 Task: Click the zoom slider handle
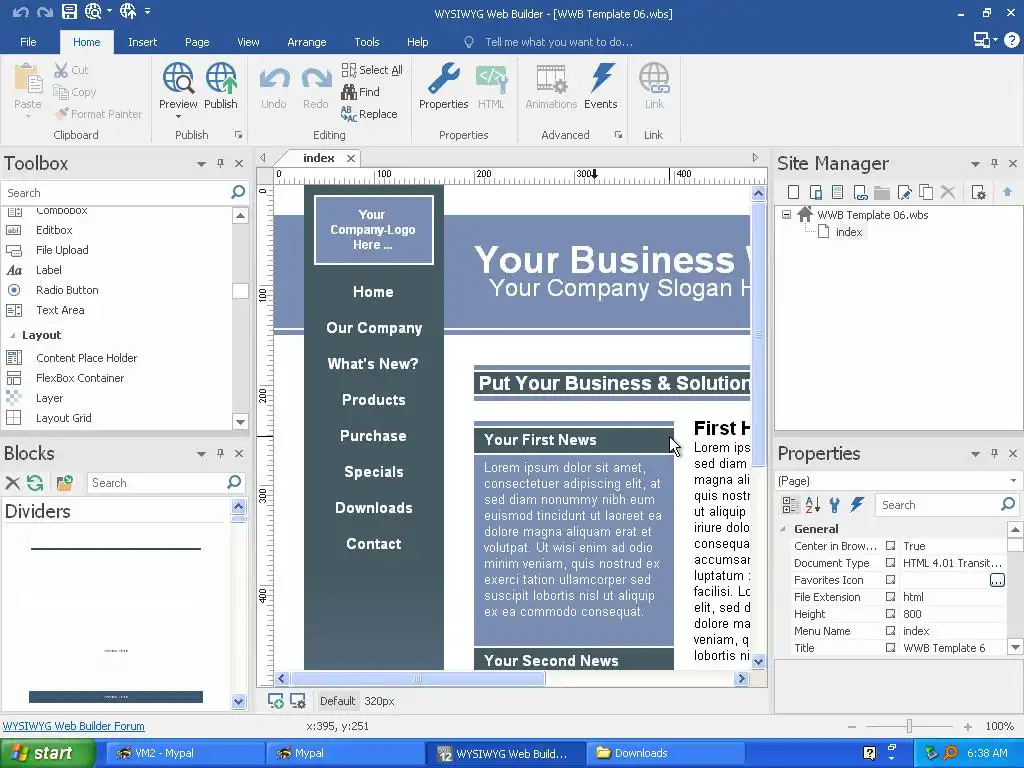tap(909, 726)
